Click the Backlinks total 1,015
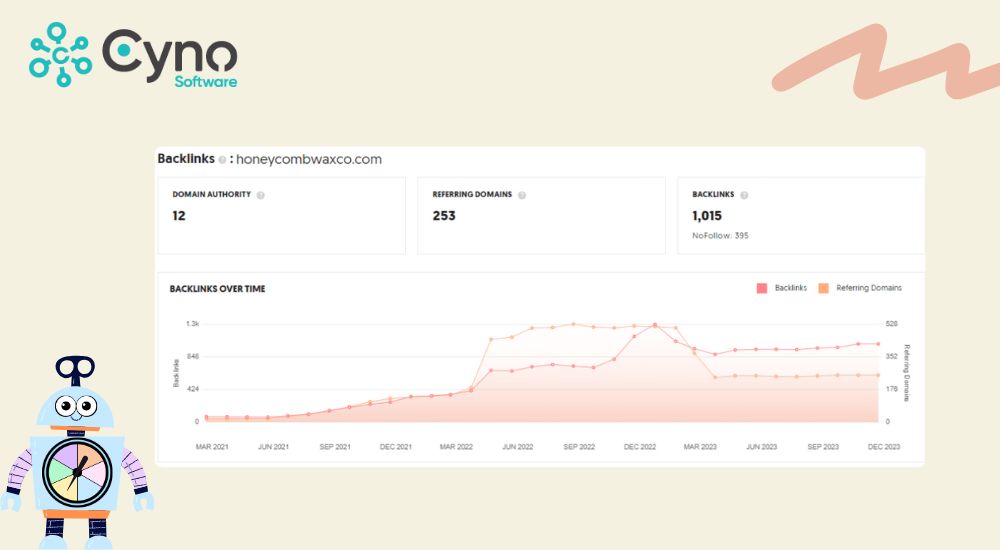Viewport: 1000px width, 550px height. 707,215
